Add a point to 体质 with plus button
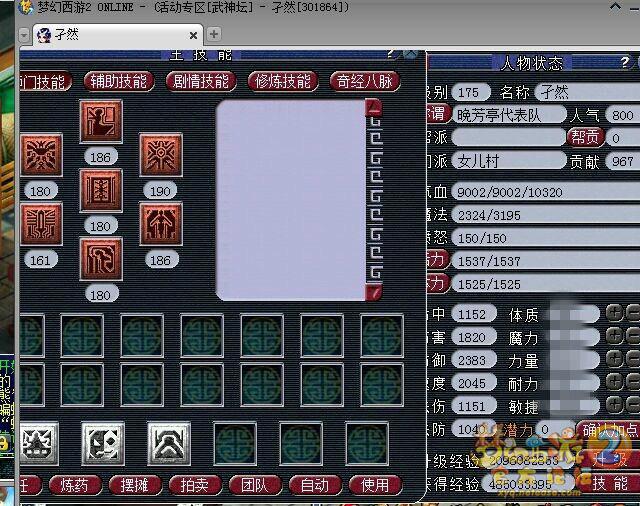Screen dimensions: 640x506 point(614,314)
